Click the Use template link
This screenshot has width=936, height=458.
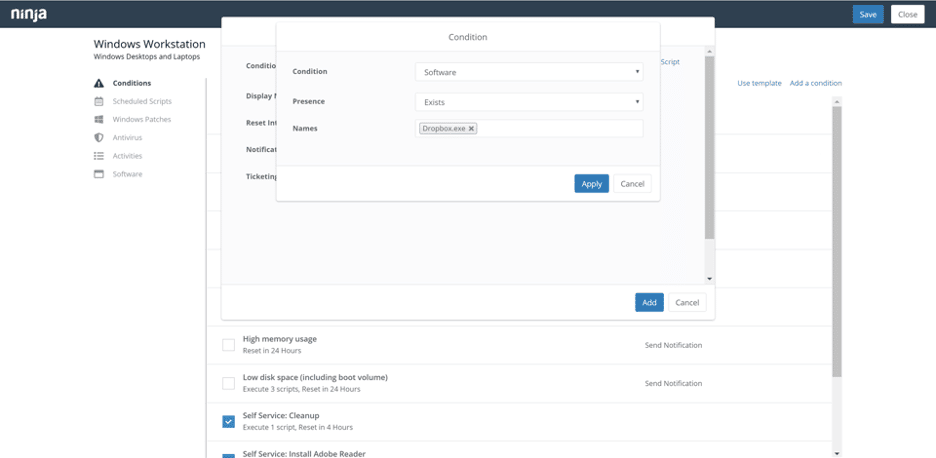click(759, 83)
